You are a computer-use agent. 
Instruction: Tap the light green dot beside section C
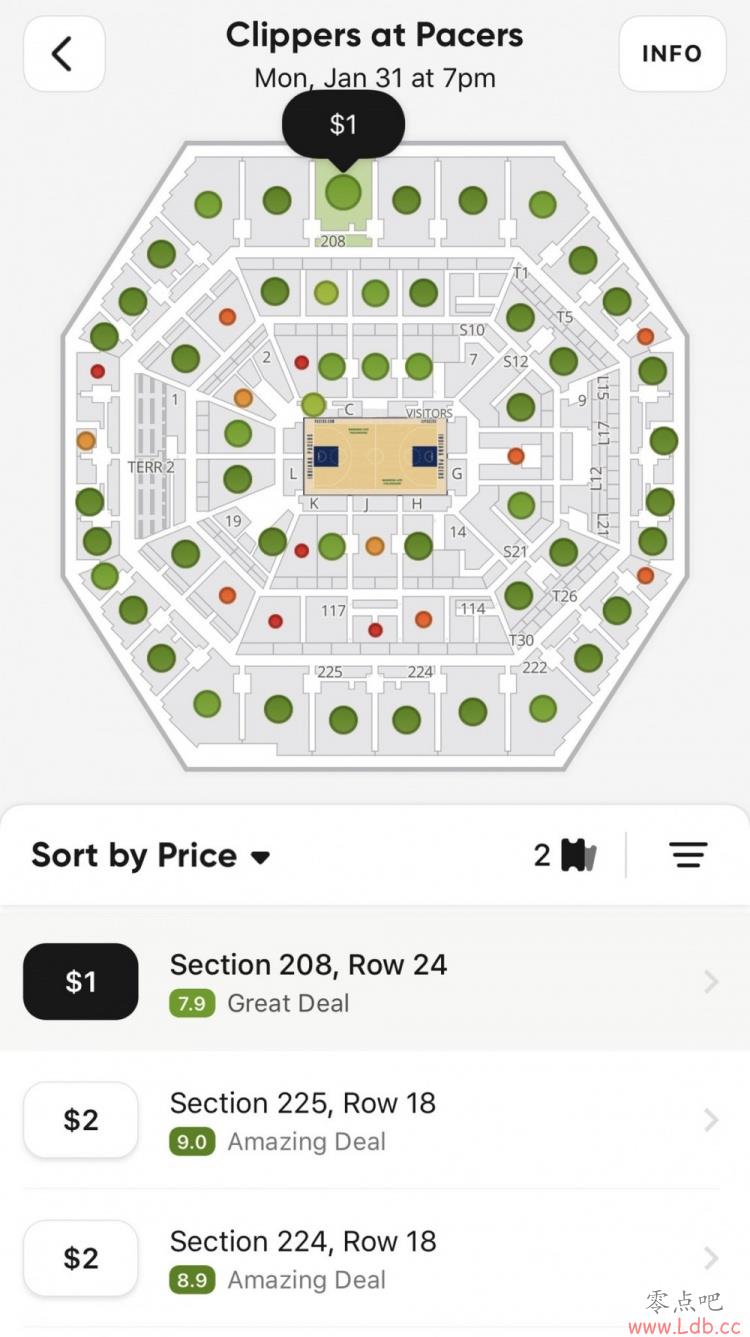[x=314, y=405]
